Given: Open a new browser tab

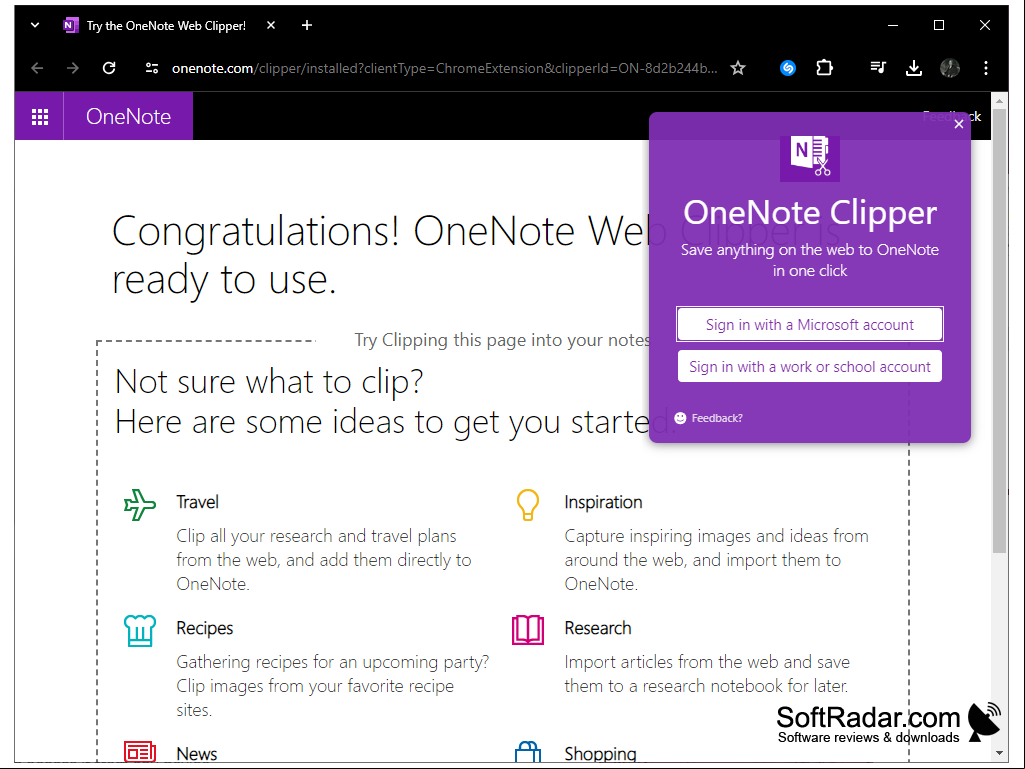Looking at the screenshot, I should (x=307, y=26).
